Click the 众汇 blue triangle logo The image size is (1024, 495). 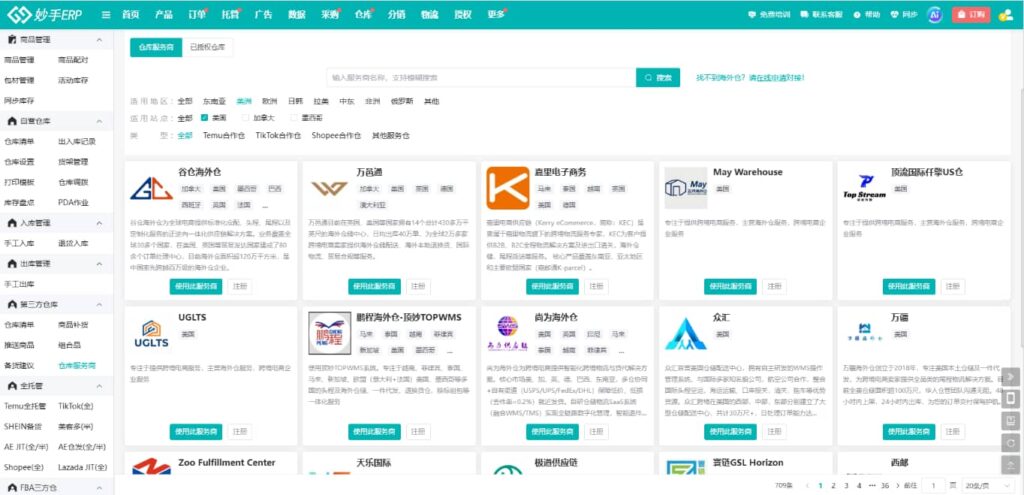686,334
